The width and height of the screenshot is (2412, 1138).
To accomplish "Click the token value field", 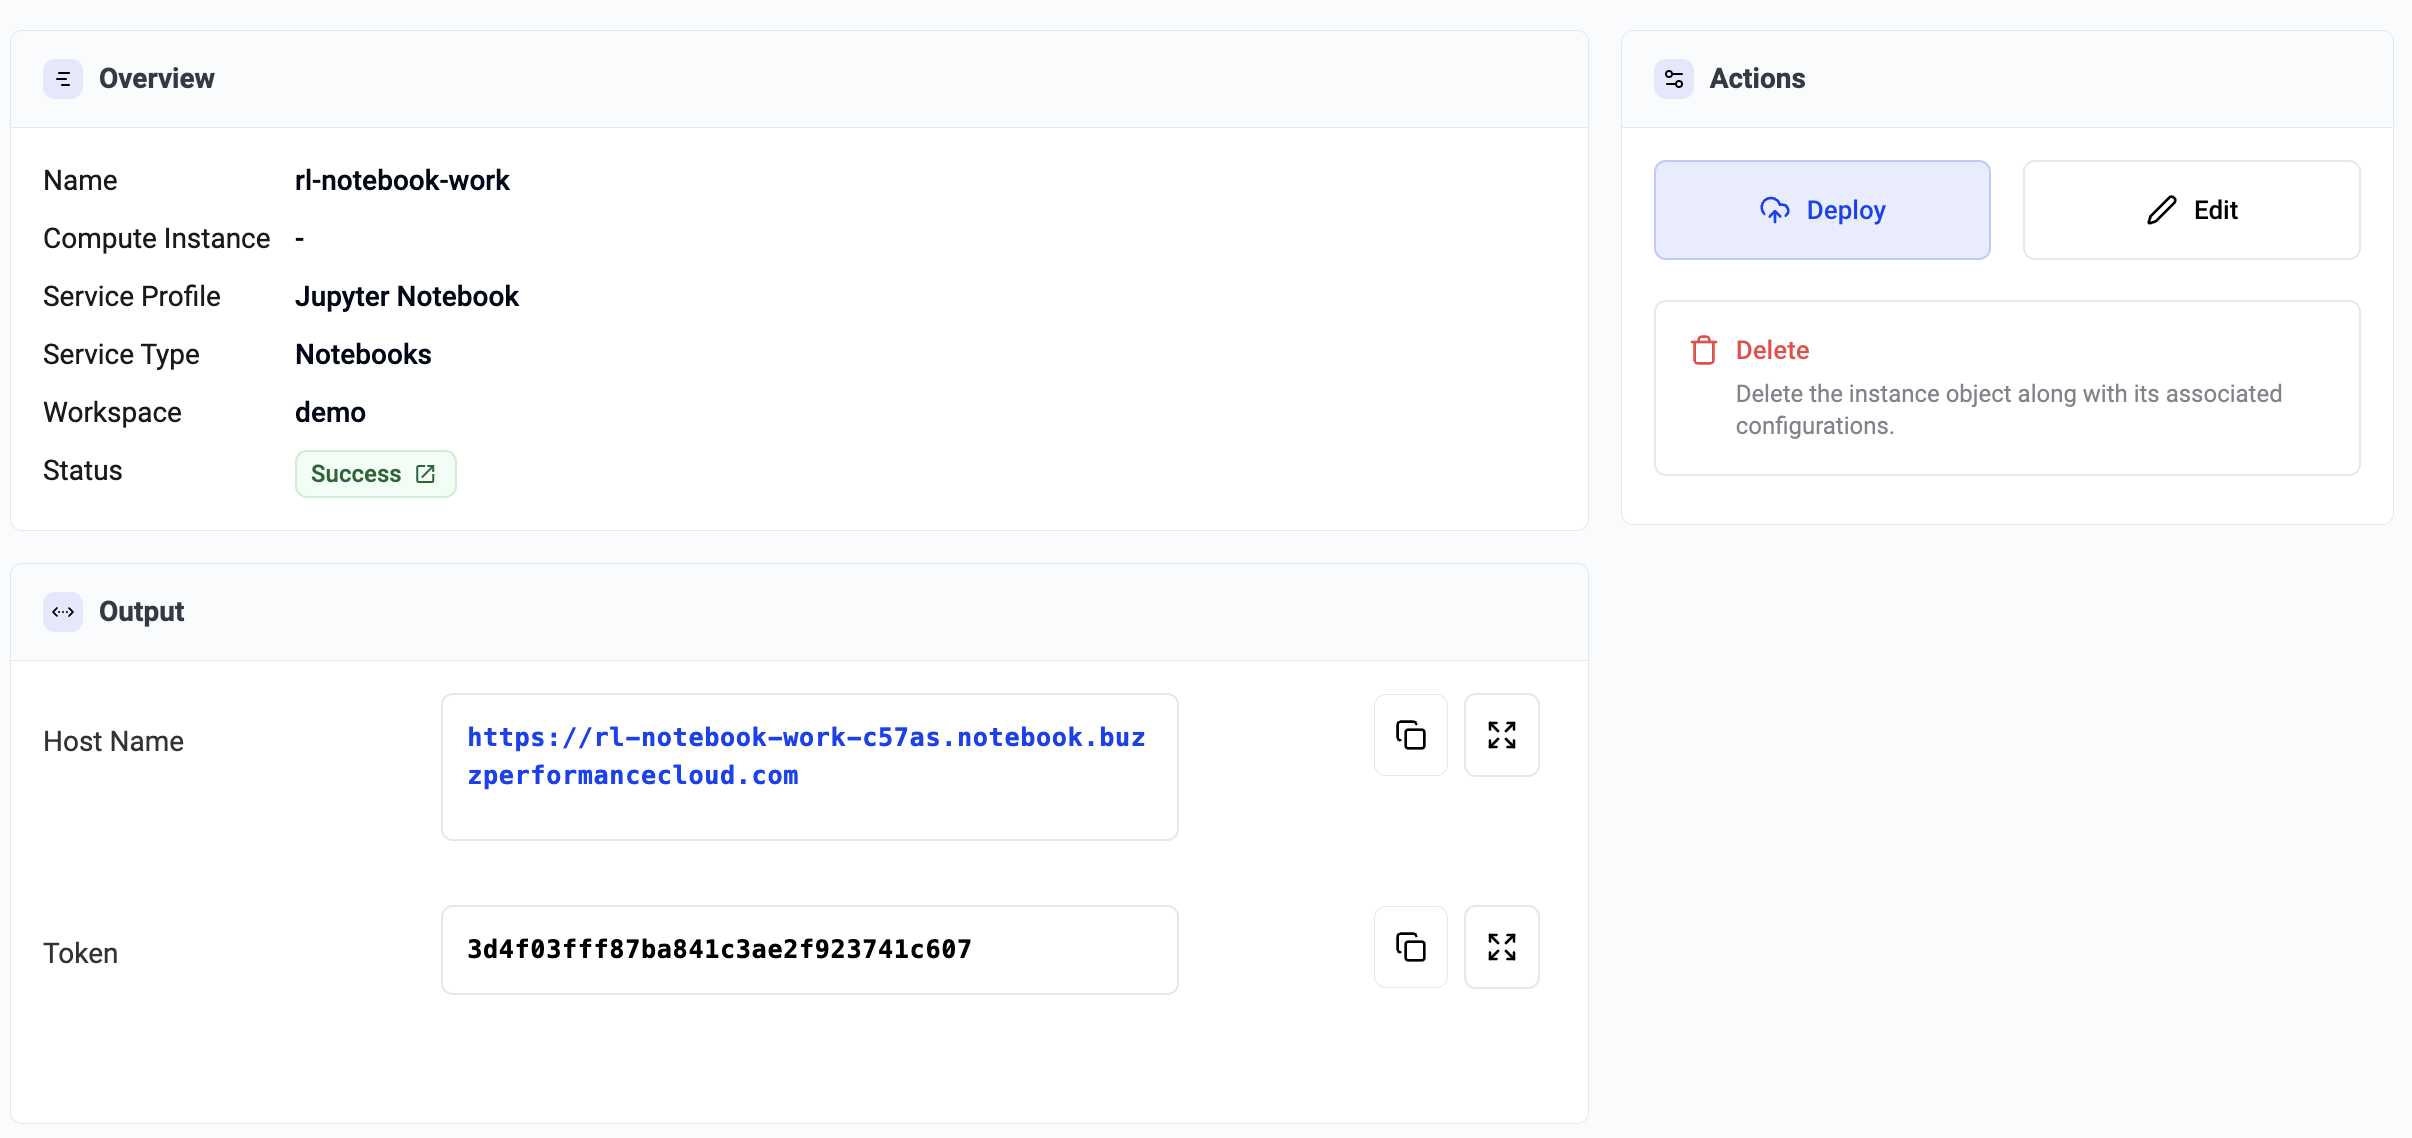I will (810, 950).
